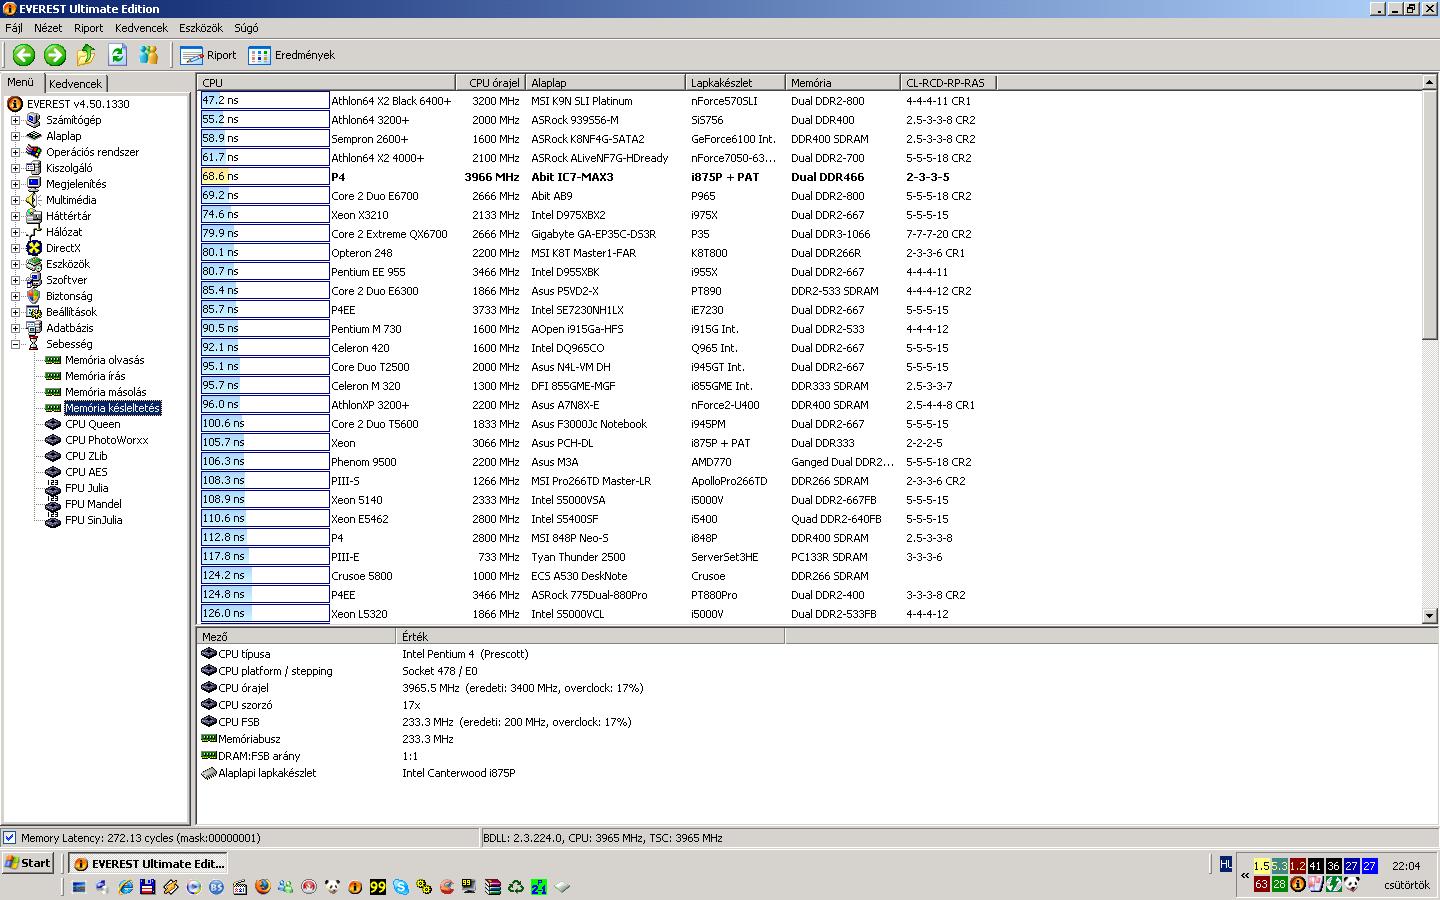This screenshot has width=1440, height=900.
Task: Expand the Alaplap tree node
Action: [15, 136]
